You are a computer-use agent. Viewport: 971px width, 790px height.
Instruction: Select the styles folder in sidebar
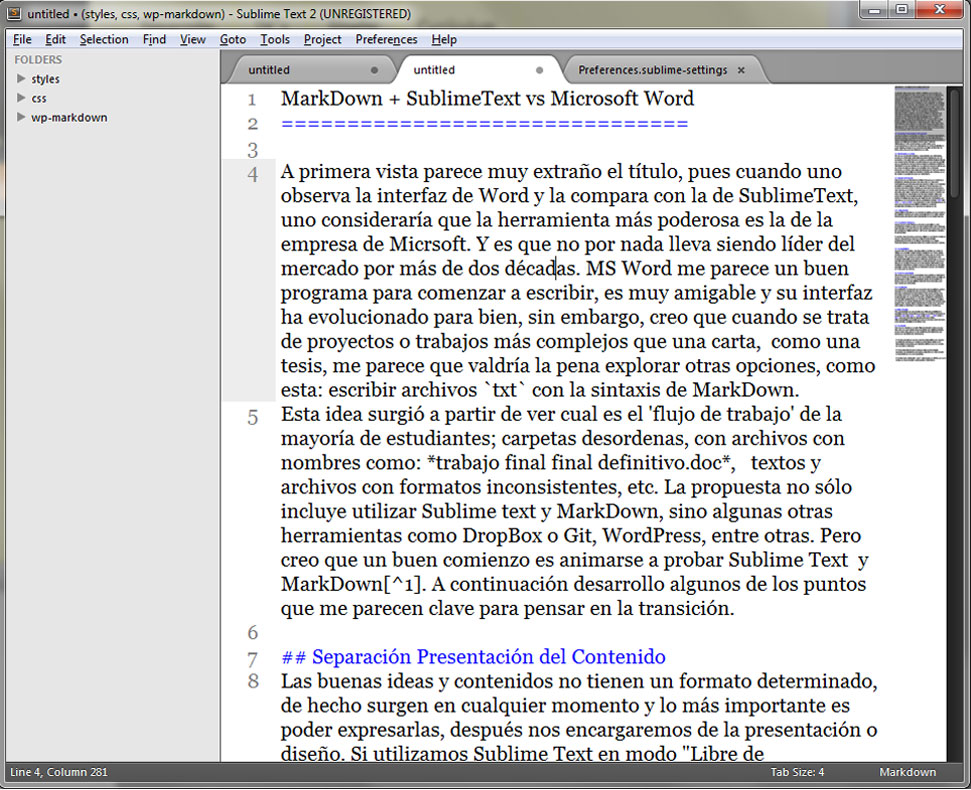point(45,79)
